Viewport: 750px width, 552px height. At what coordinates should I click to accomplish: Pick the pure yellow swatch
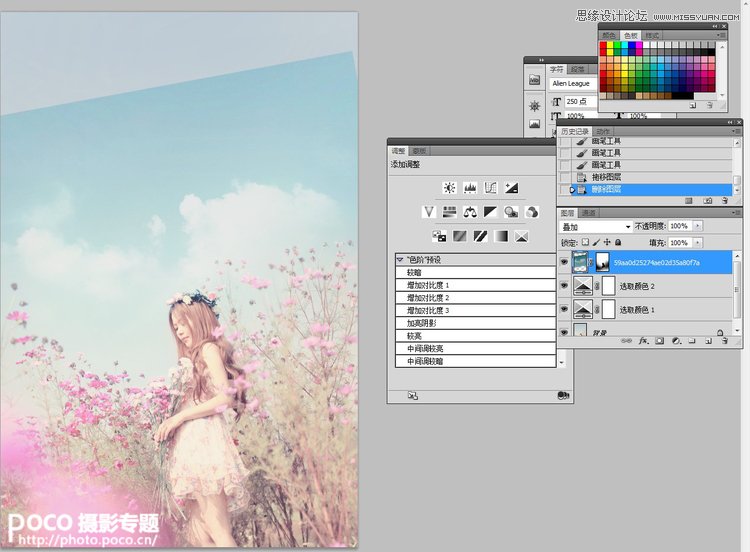click(x=610, y=45)
